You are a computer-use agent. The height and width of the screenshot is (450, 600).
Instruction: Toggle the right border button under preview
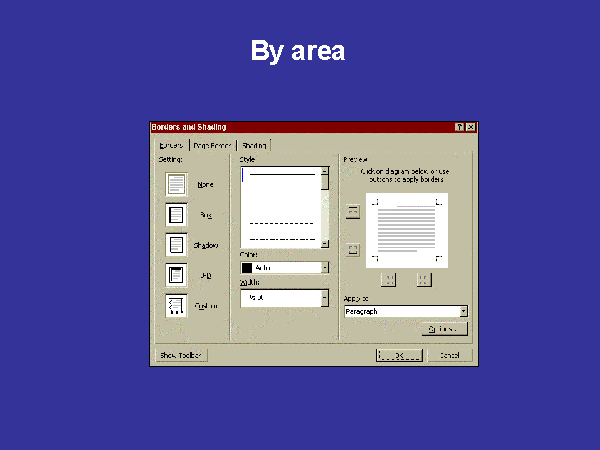coord(423,280)
